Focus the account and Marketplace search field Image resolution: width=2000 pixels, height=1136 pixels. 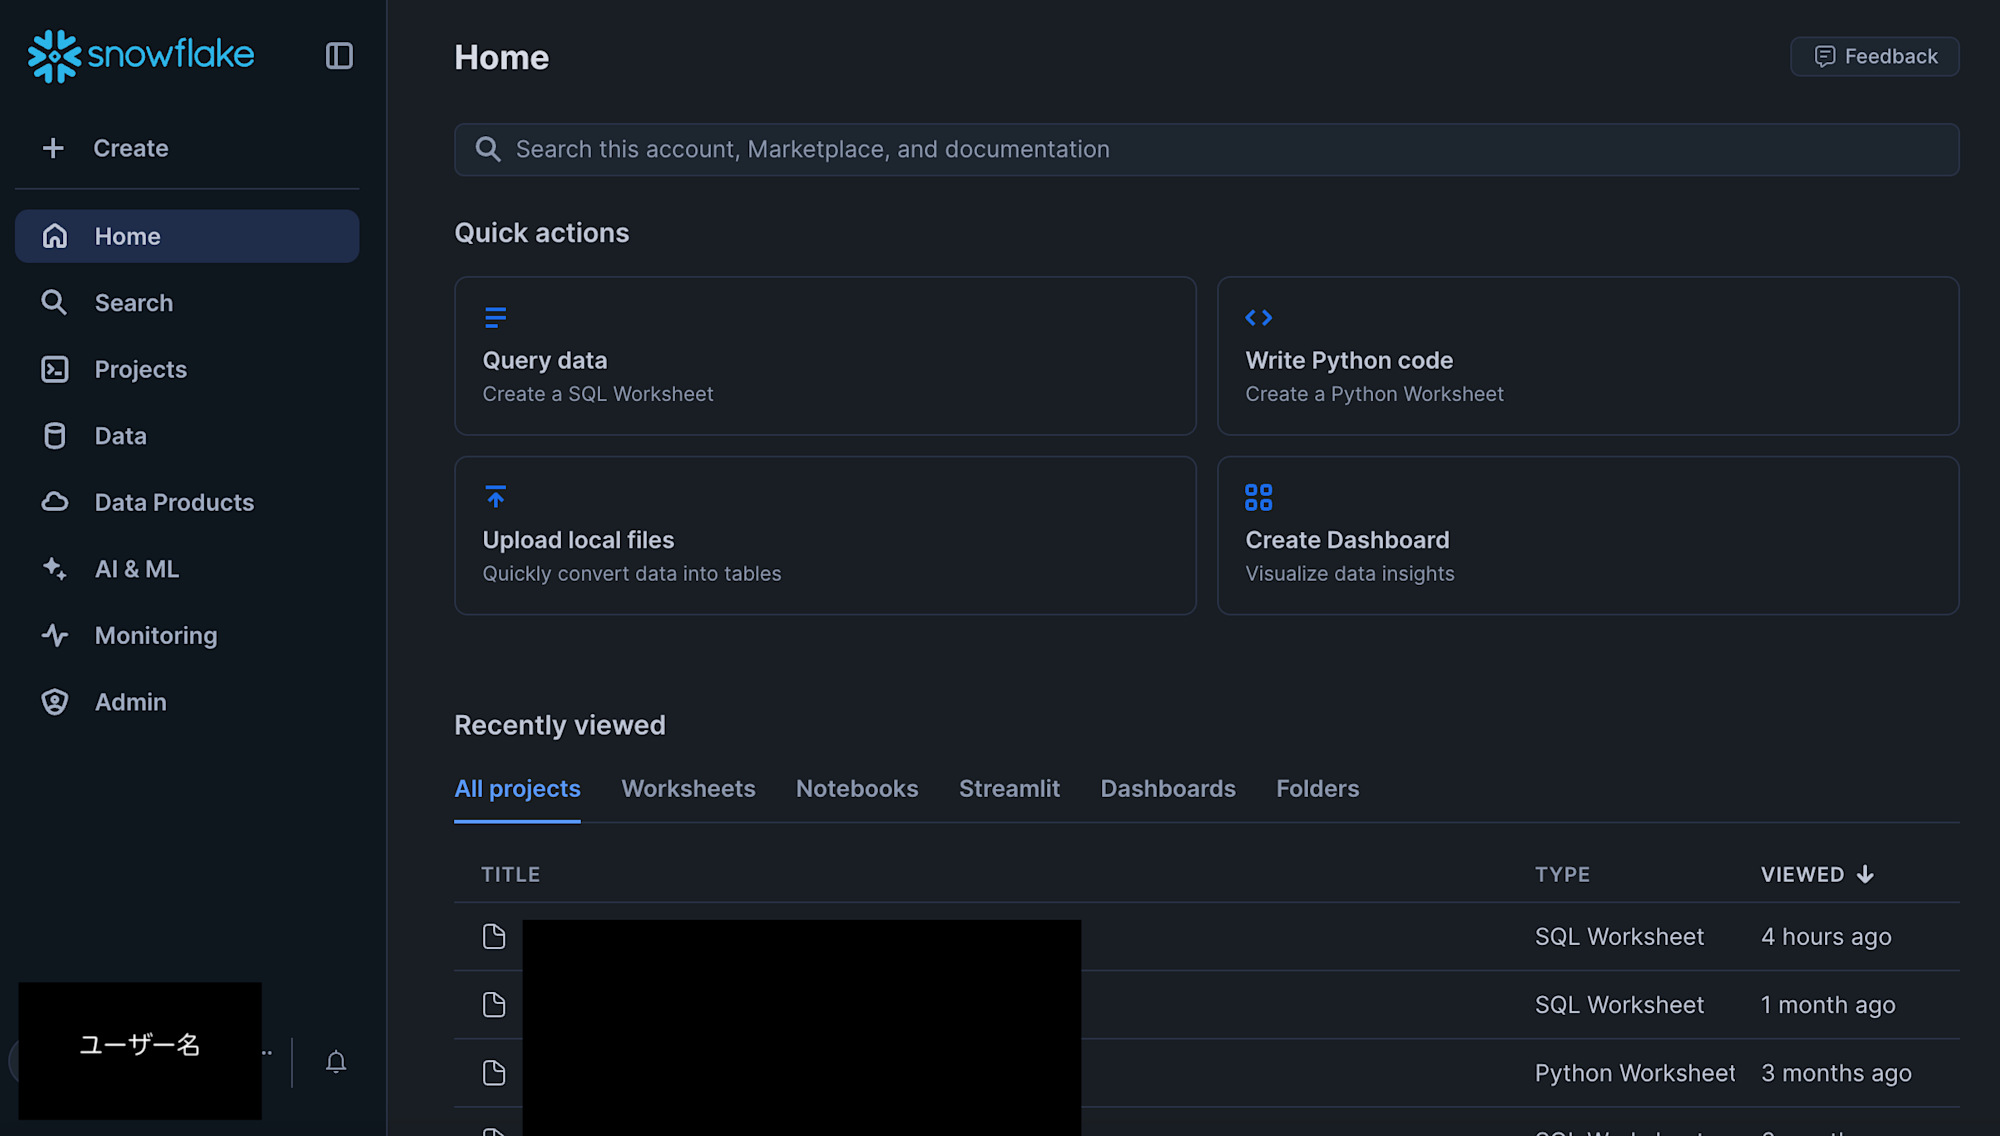tap(1207, 149)
